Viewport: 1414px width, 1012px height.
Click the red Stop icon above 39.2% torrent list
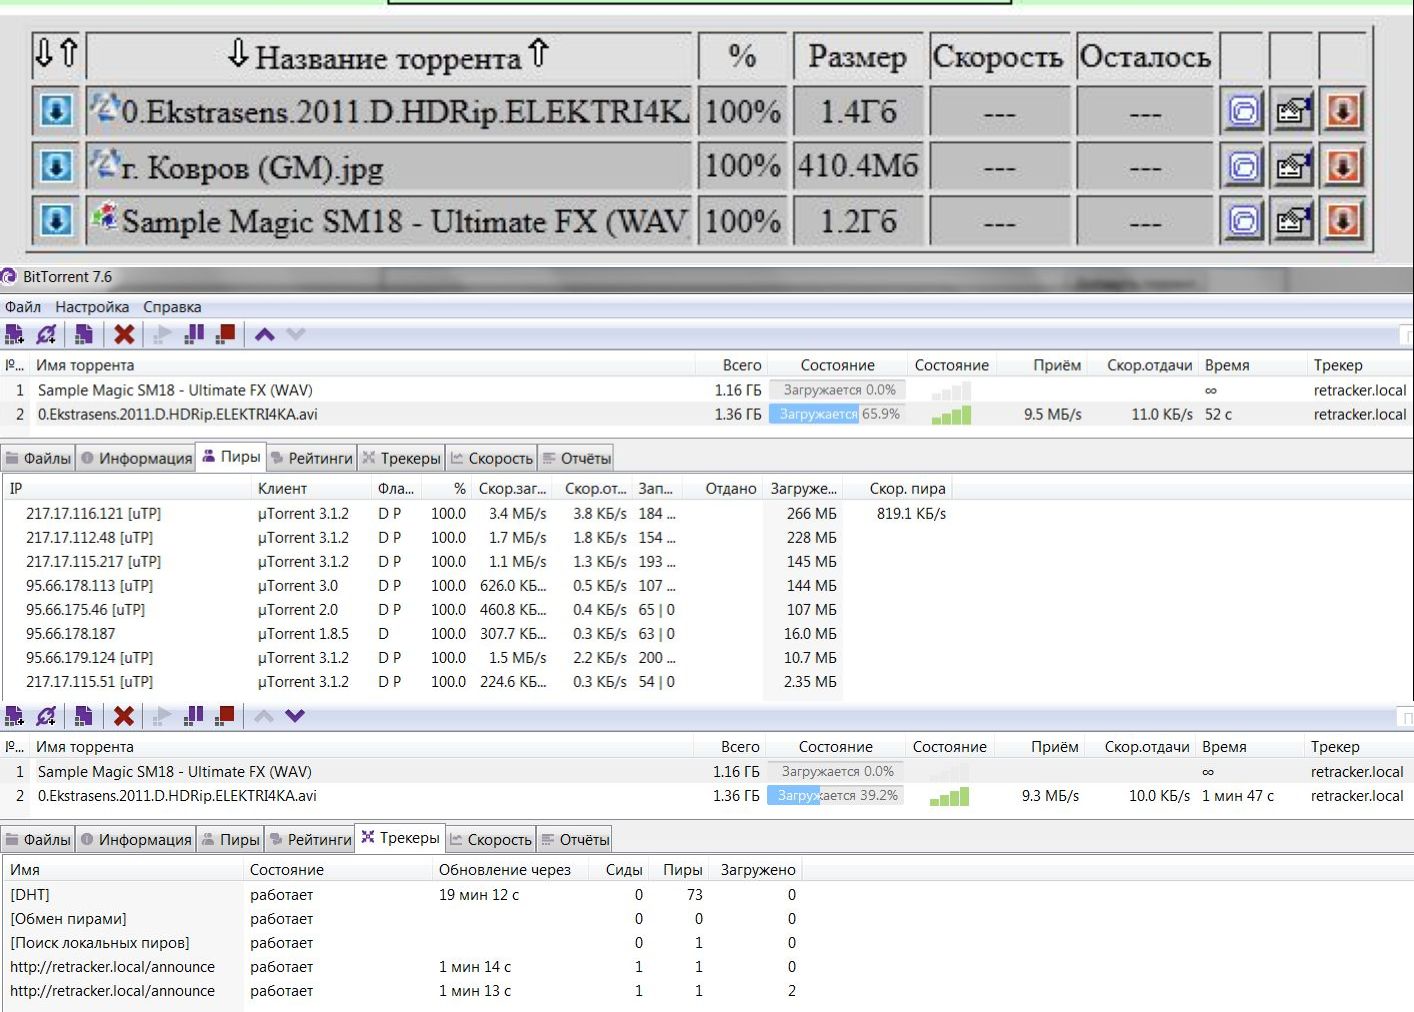(x=226, y=715)
